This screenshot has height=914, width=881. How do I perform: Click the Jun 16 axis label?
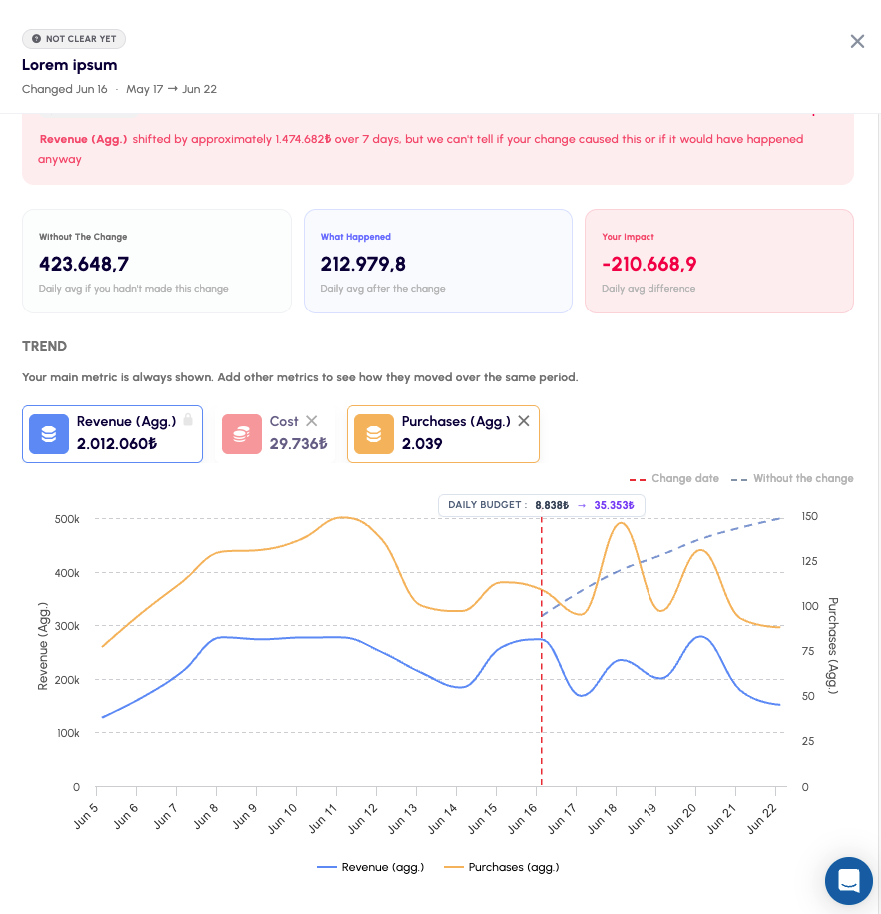coord(522,818)
